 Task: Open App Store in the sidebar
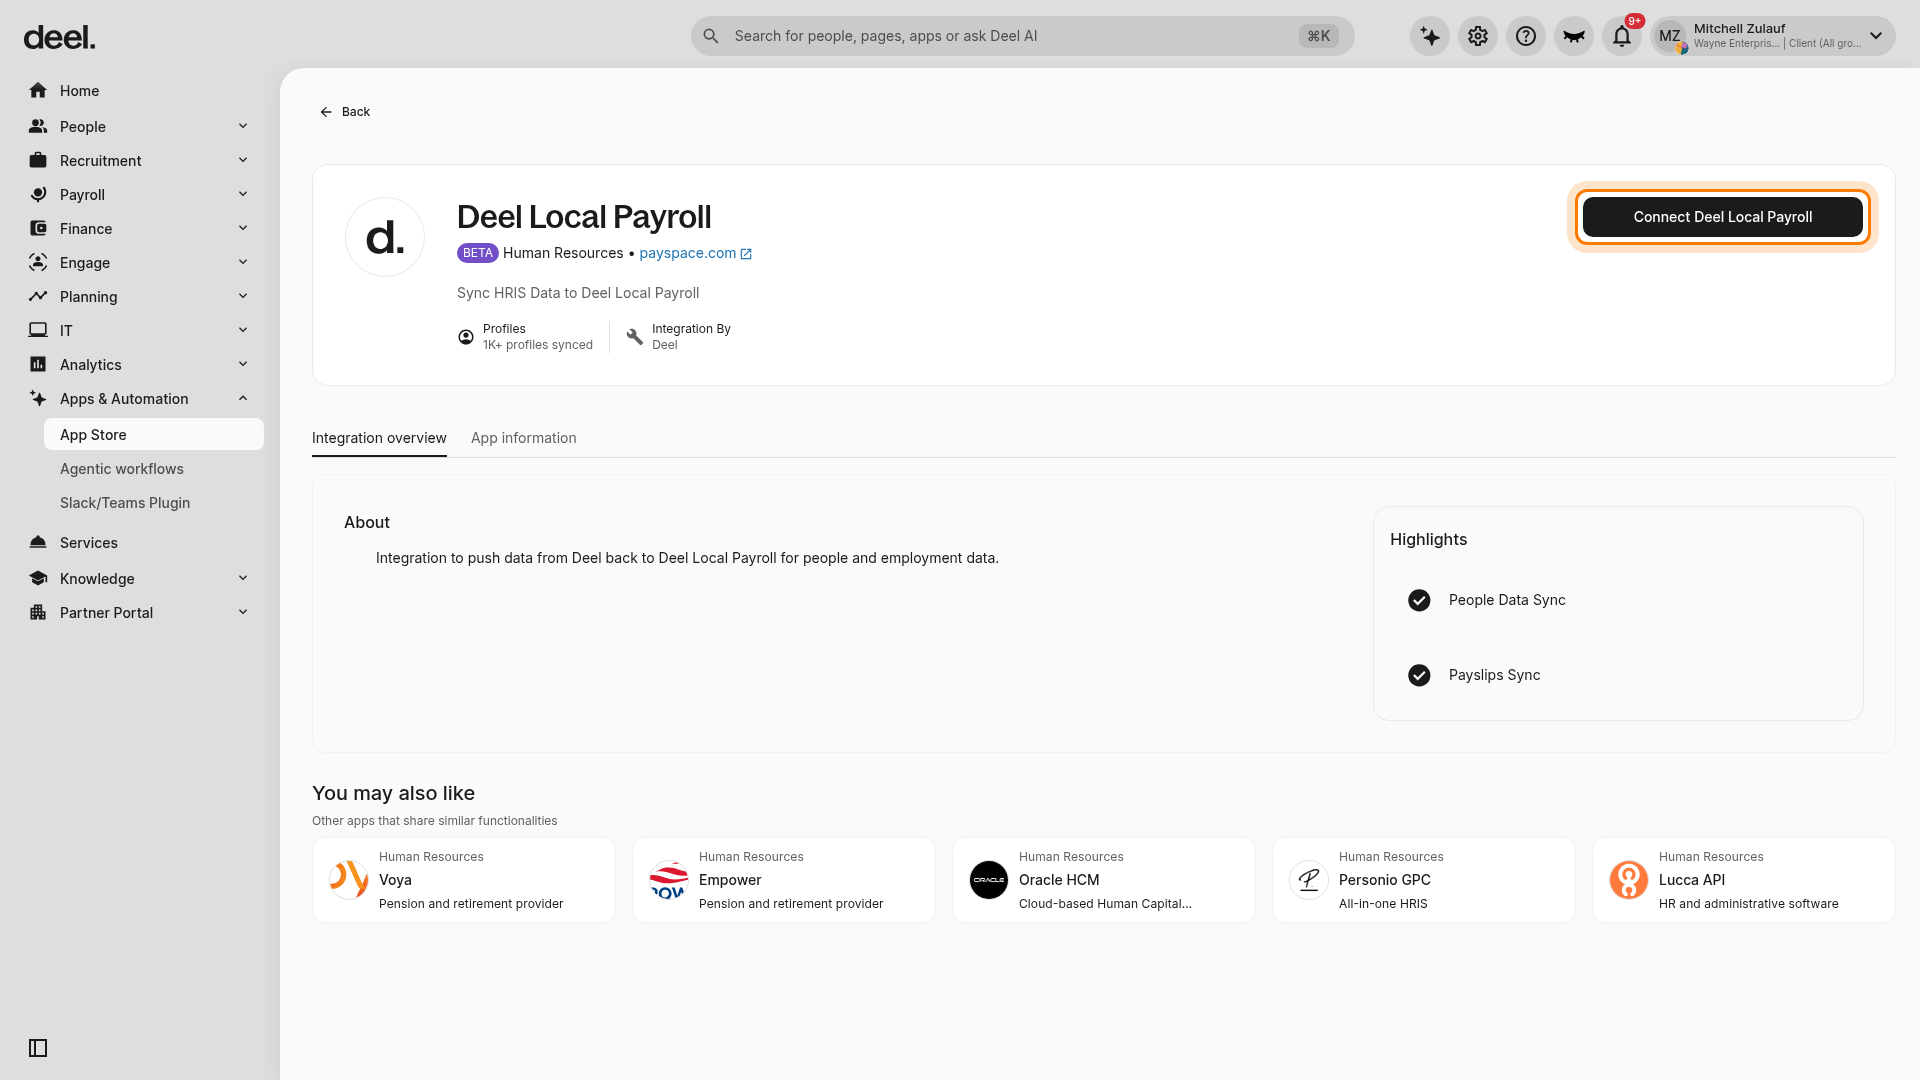154,435
